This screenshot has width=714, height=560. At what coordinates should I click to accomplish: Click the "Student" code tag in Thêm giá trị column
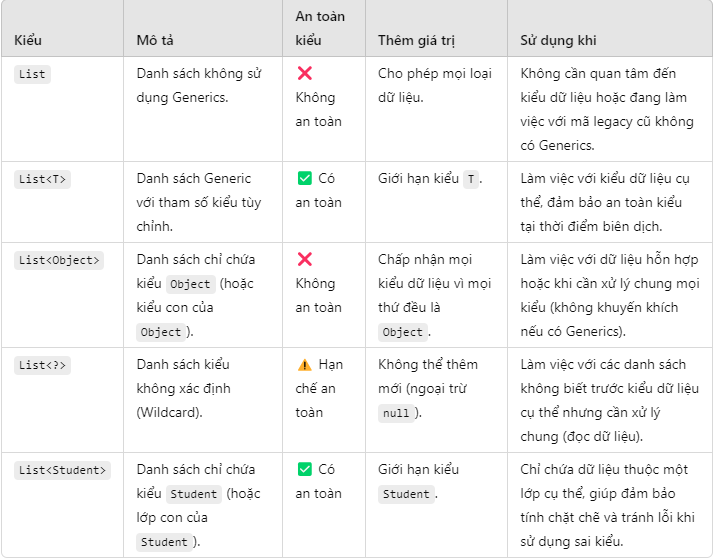pyautogui.click(x=406, y=494)
